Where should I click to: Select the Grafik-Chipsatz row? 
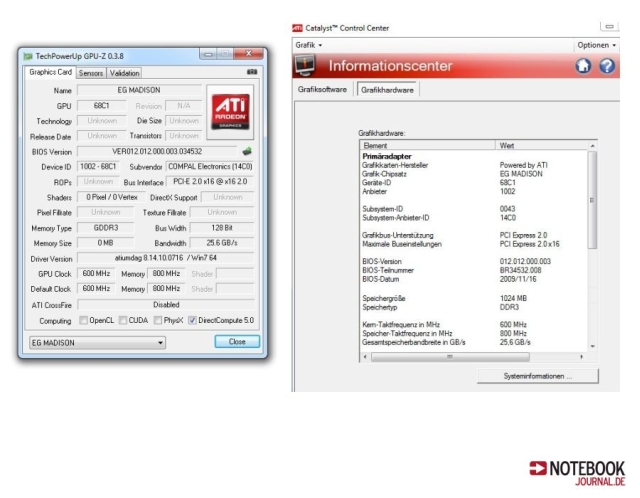473,174
